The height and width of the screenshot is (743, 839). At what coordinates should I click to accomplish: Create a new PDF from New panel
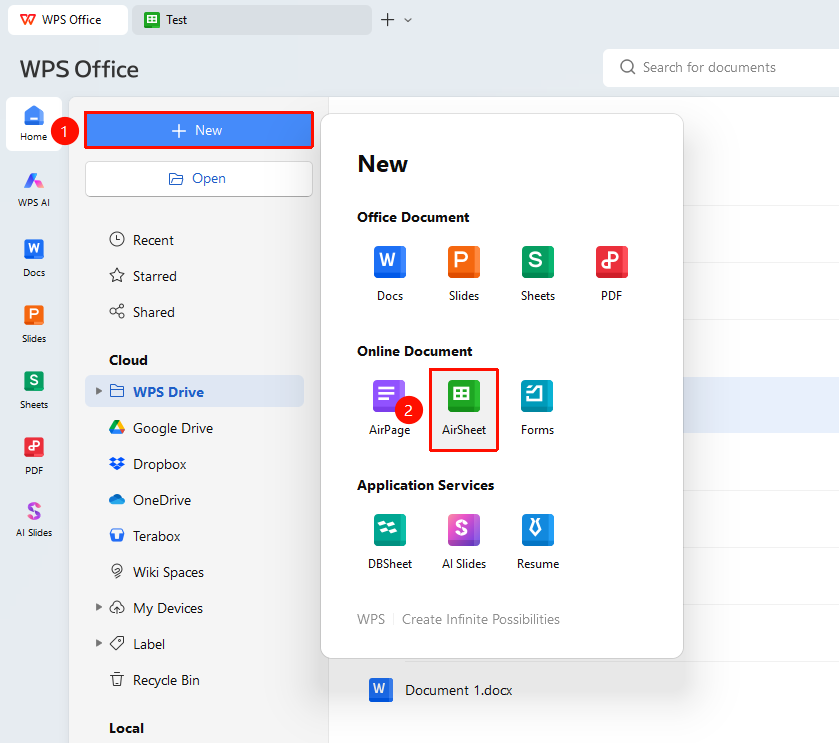[612, 273]
